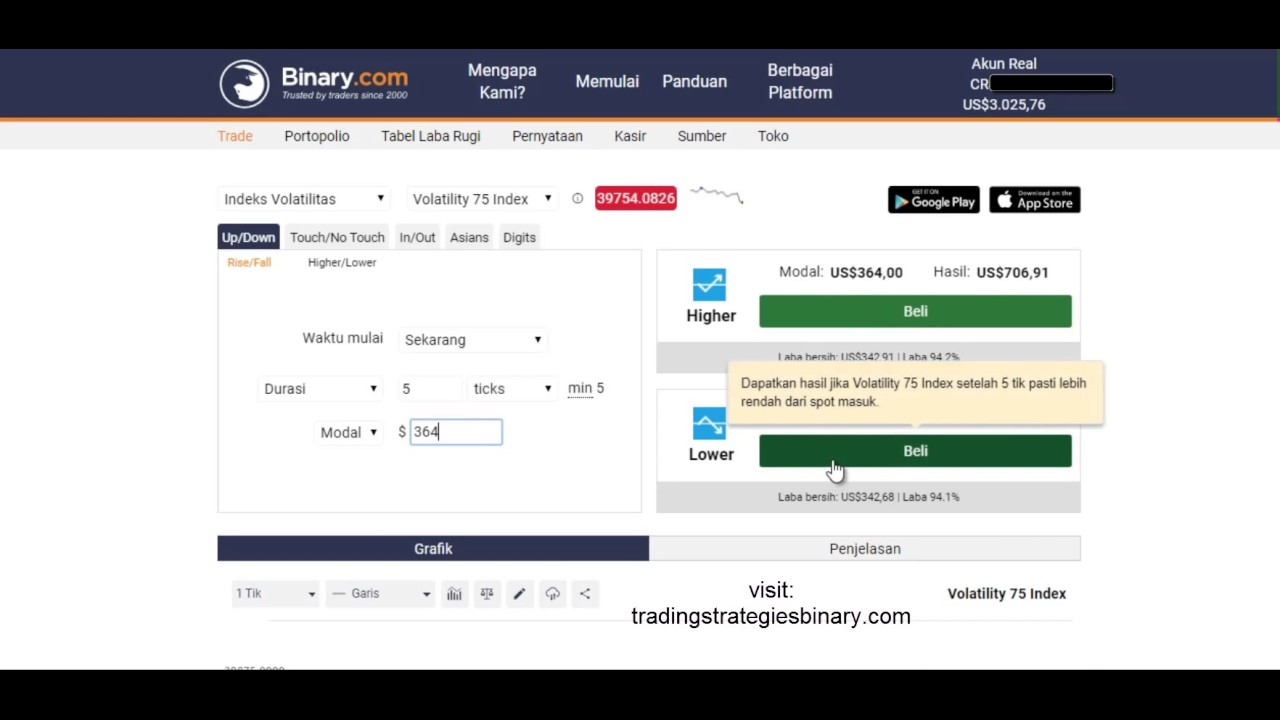Screen dimensions: 1280x720
Task: Click the account balance US$3.025,76
Action: (x=1004, y=104)
